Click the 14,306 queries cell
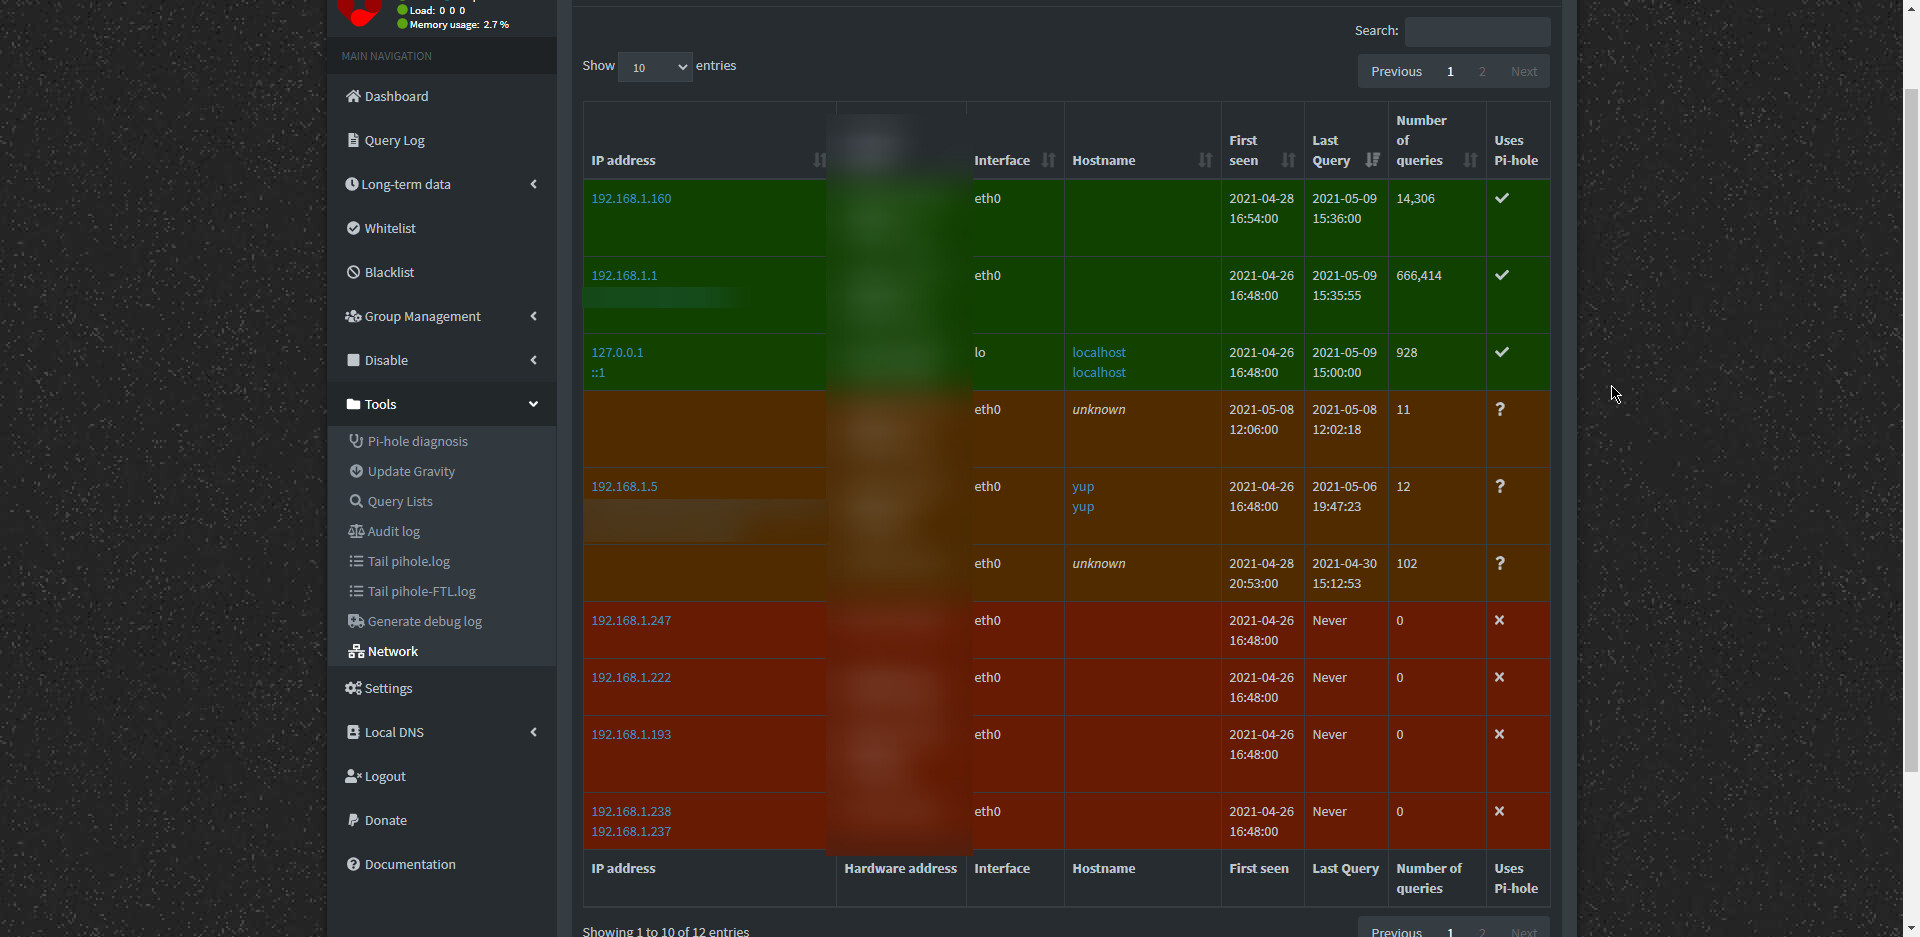 [x=1436, y=218]
